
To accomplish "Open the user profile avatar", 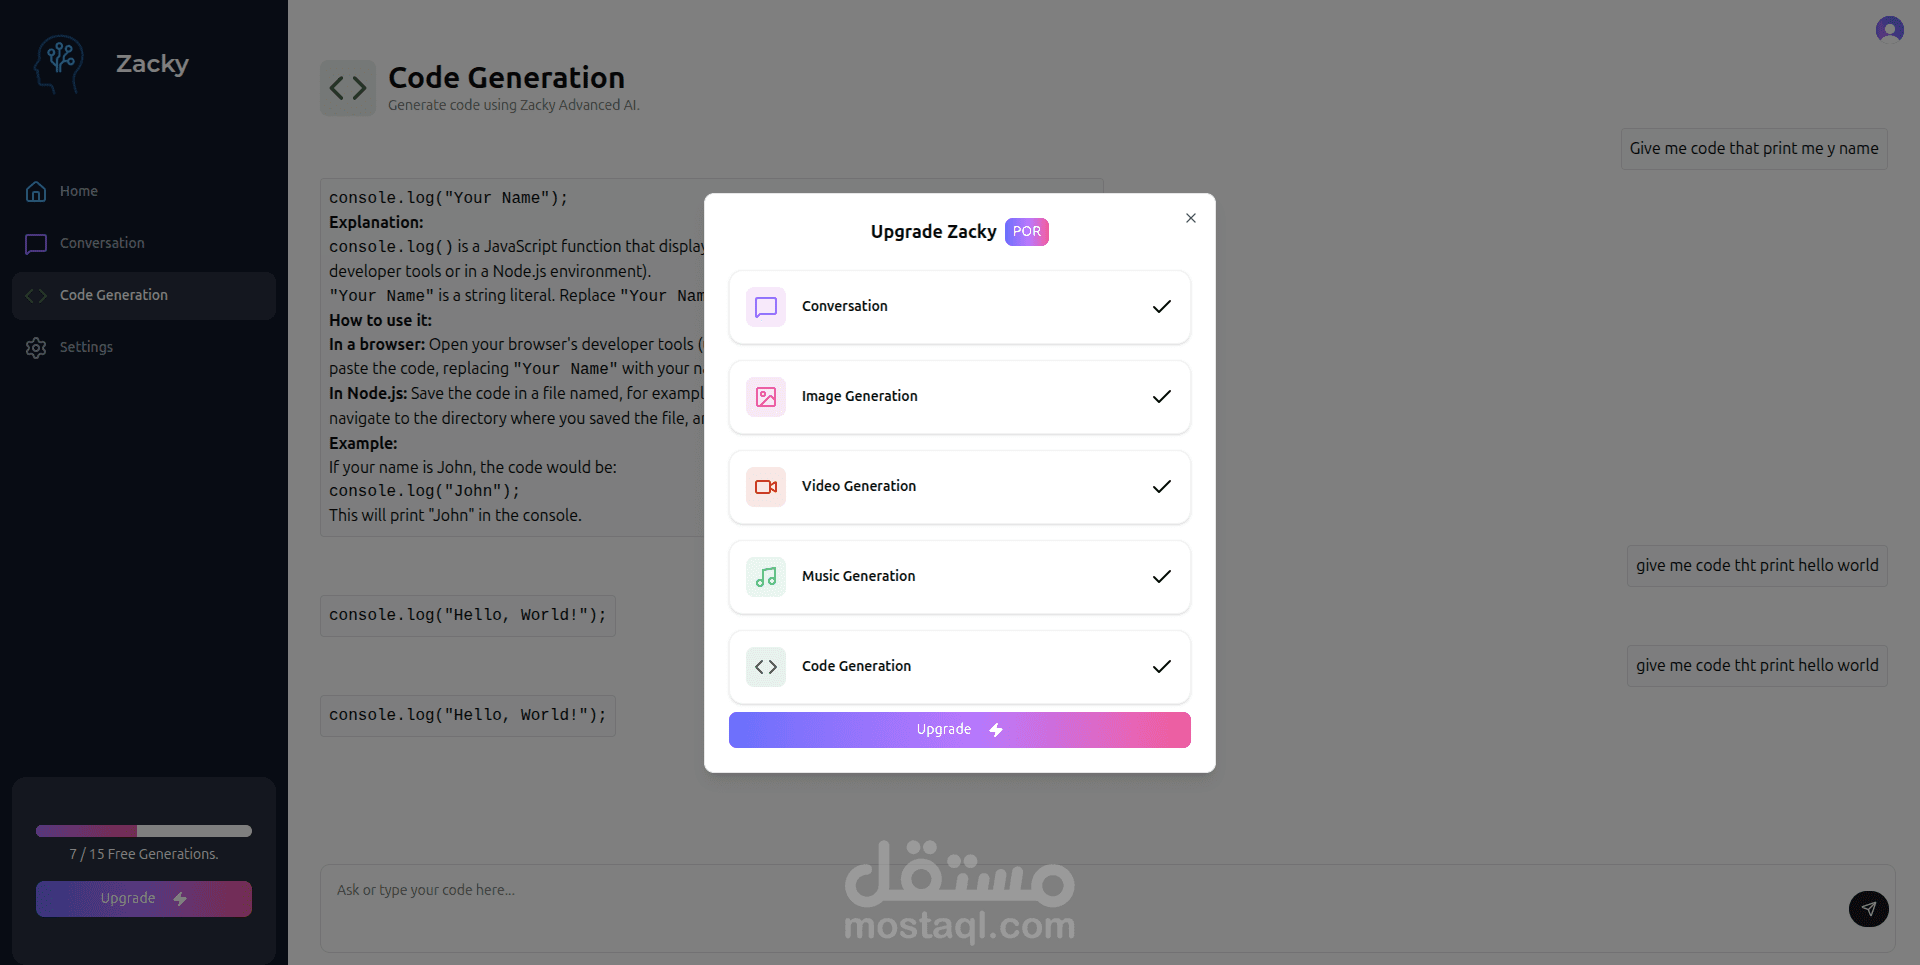I will click(1889, 29).
